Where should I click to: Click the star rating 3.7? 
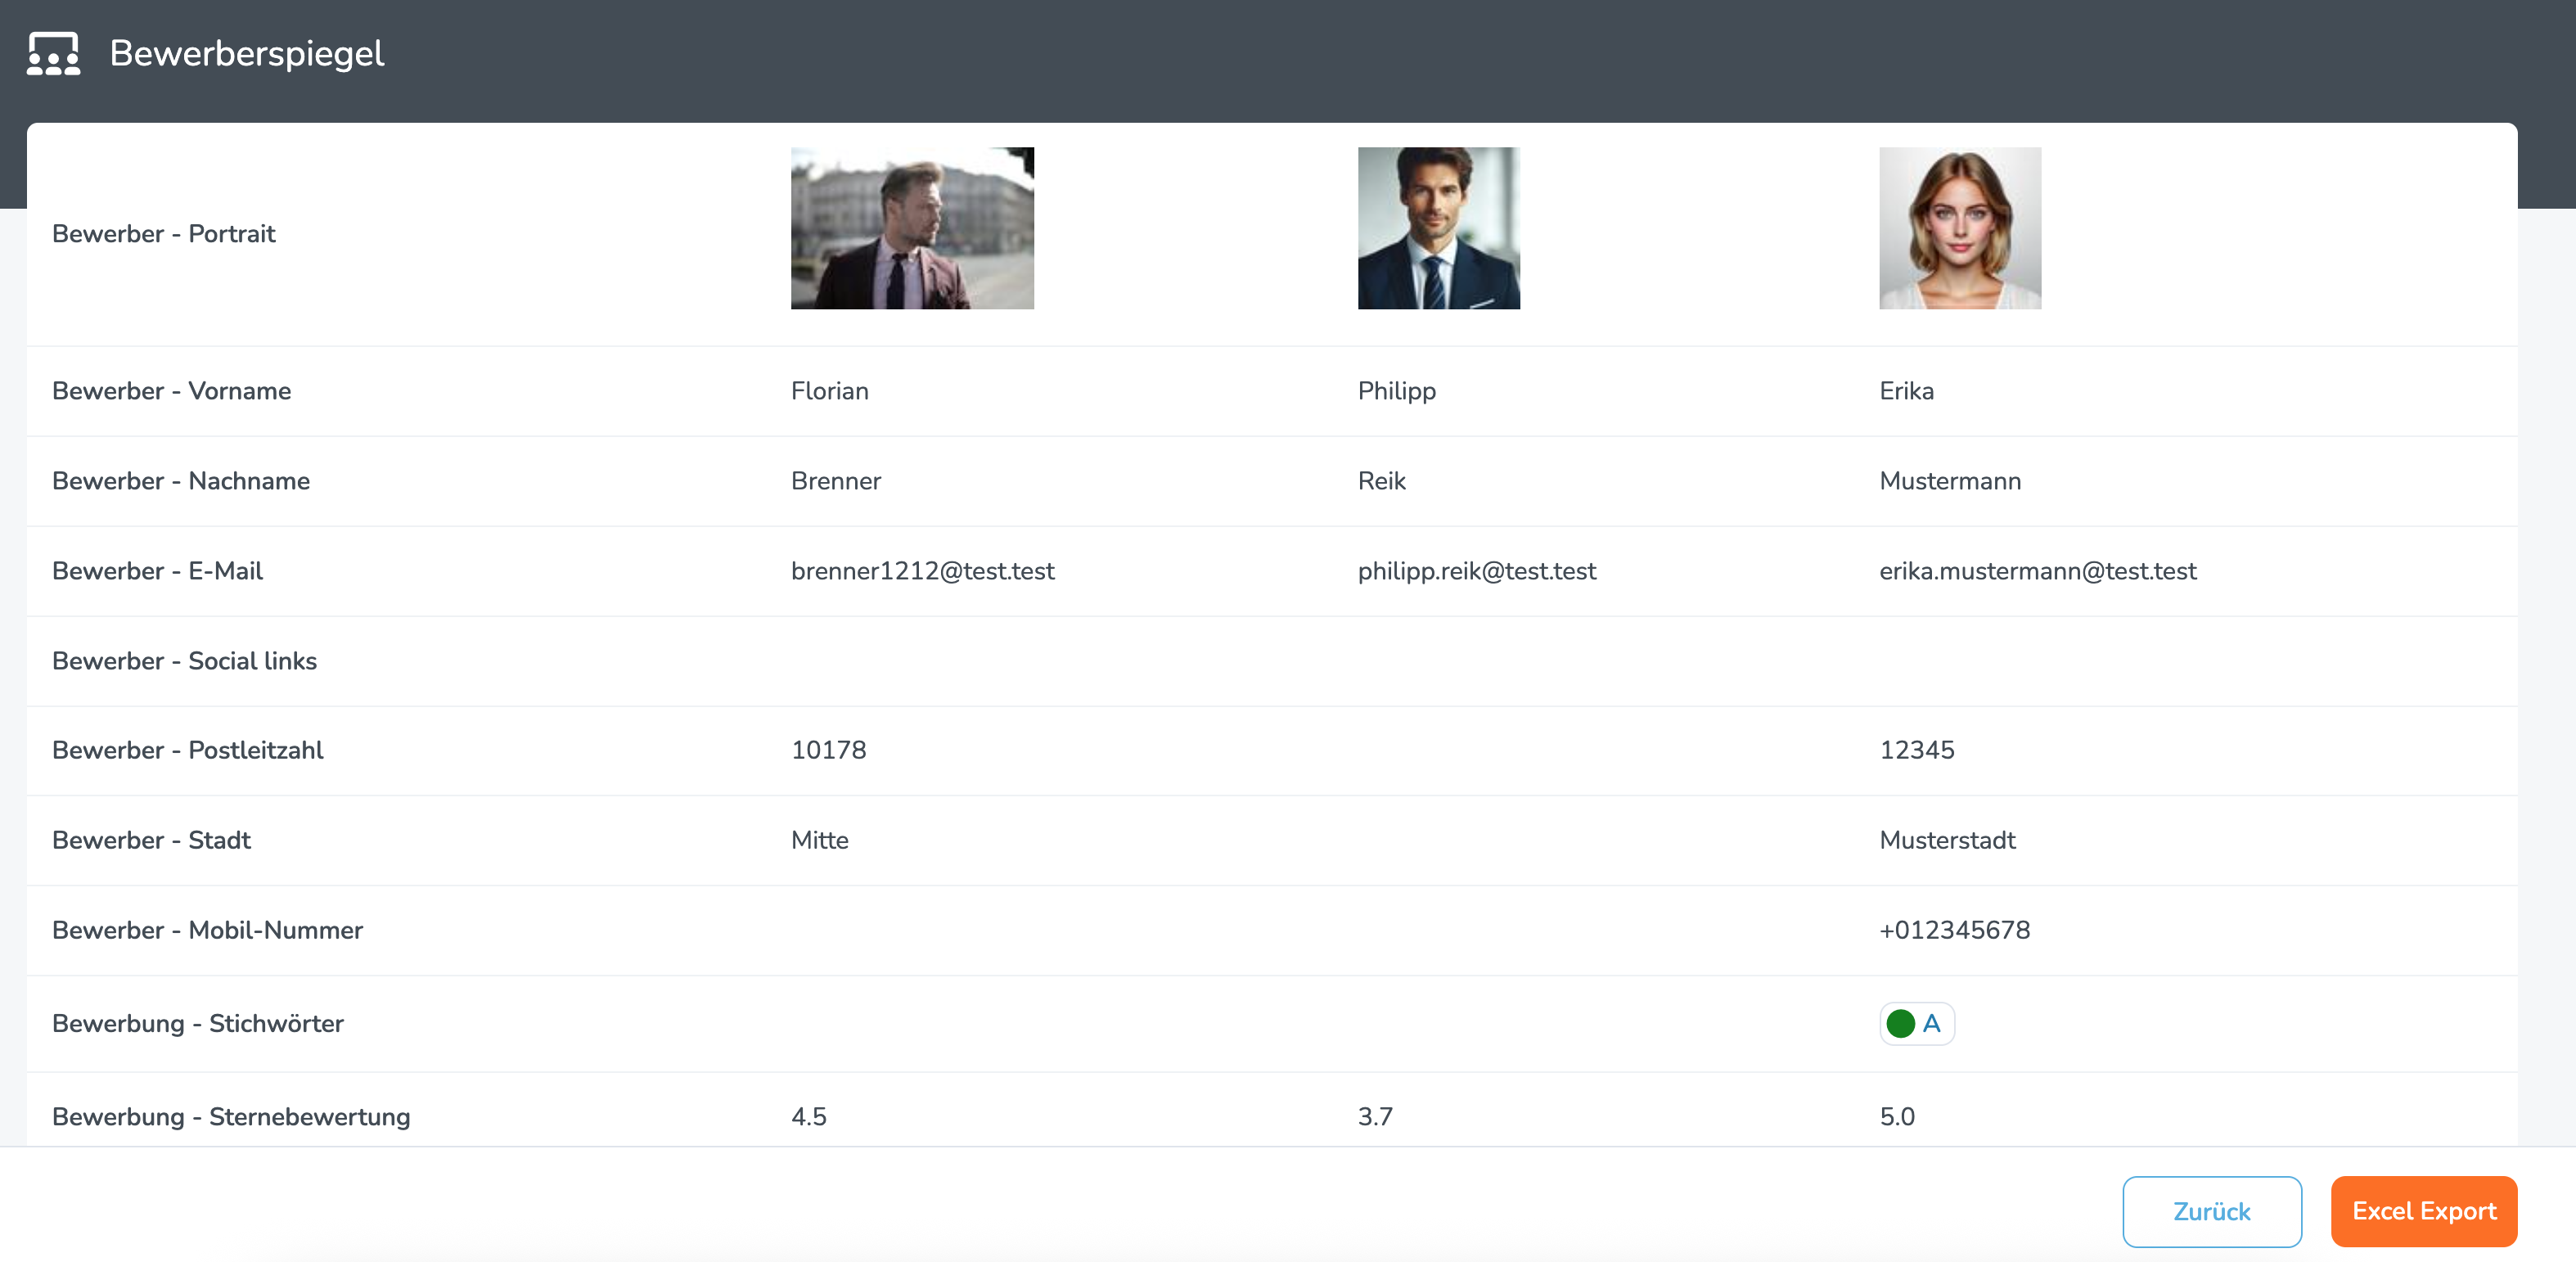tap(1375, 1116)
